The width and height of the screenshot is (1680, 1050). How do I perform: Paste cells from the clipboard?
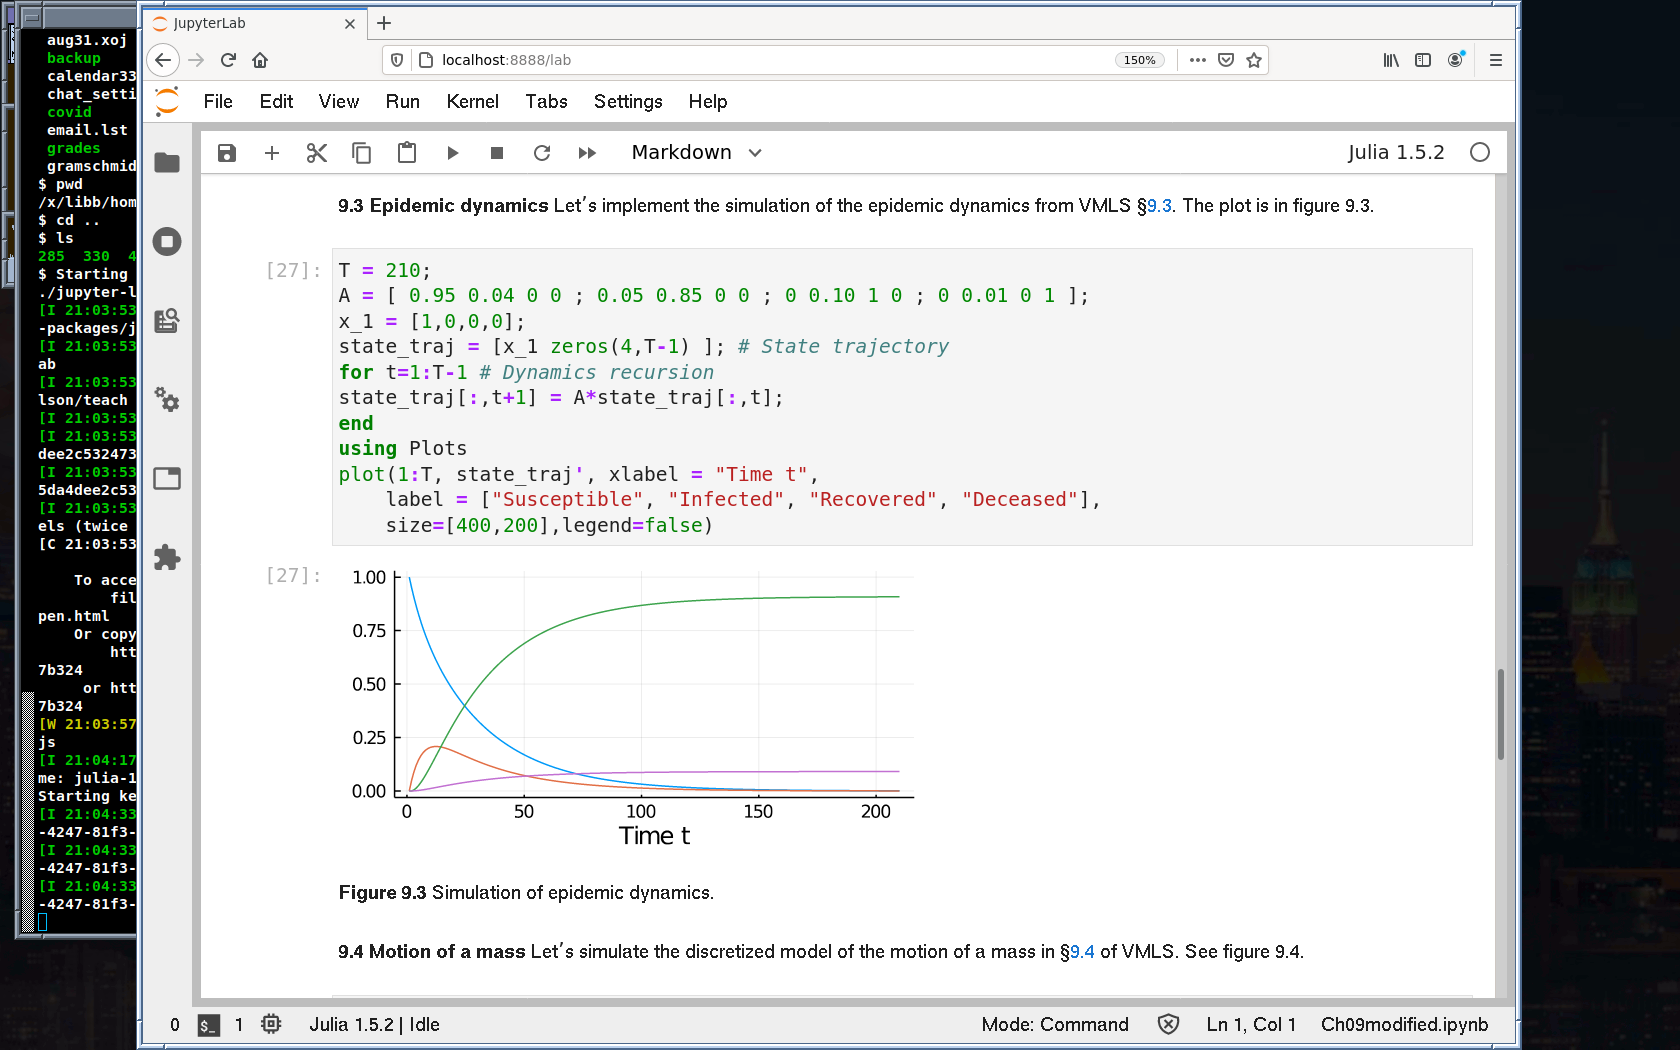407,153
